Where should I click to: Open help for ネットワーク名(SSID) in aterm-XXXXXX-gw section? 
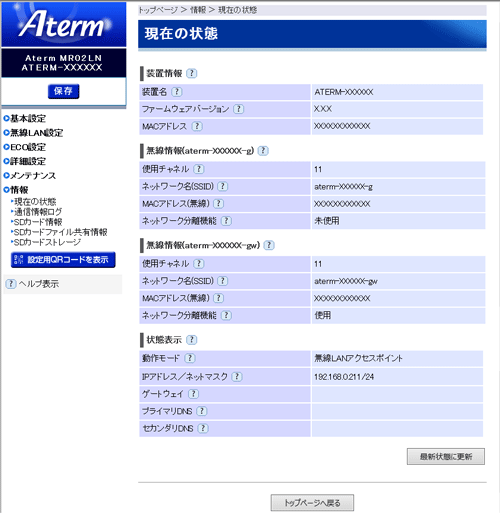pyautogui.click(x=223, y=281)
